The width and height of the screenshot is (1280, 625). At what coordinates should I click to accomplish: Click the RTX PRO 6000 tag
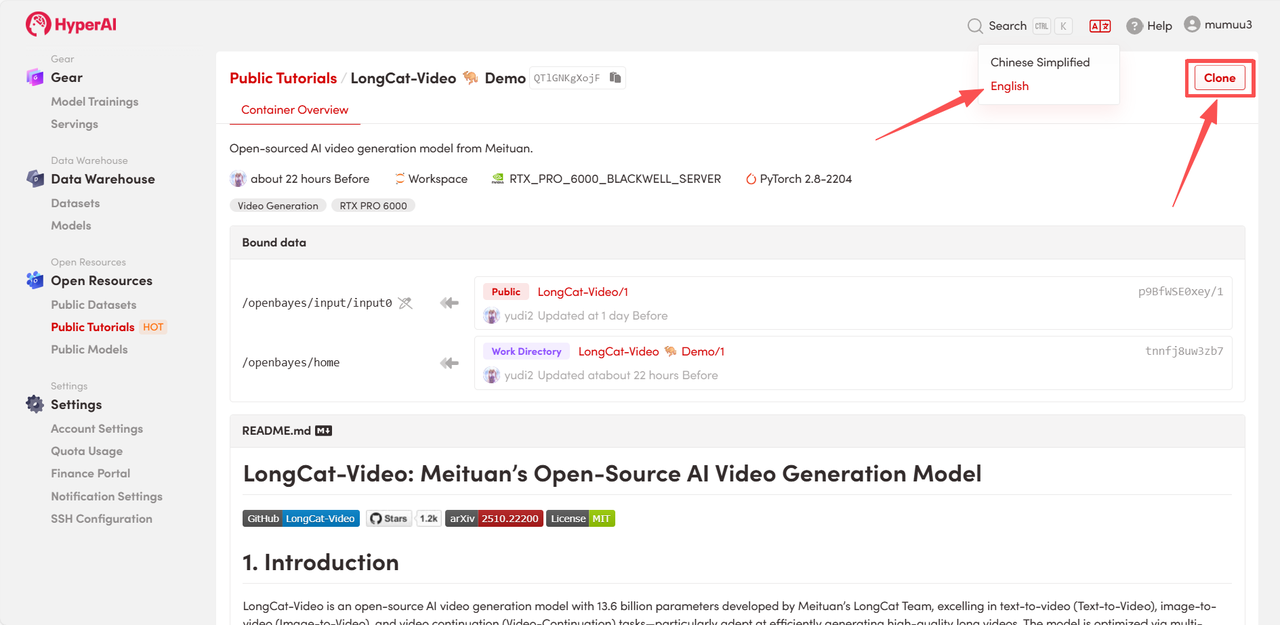(x=373, y=206)
